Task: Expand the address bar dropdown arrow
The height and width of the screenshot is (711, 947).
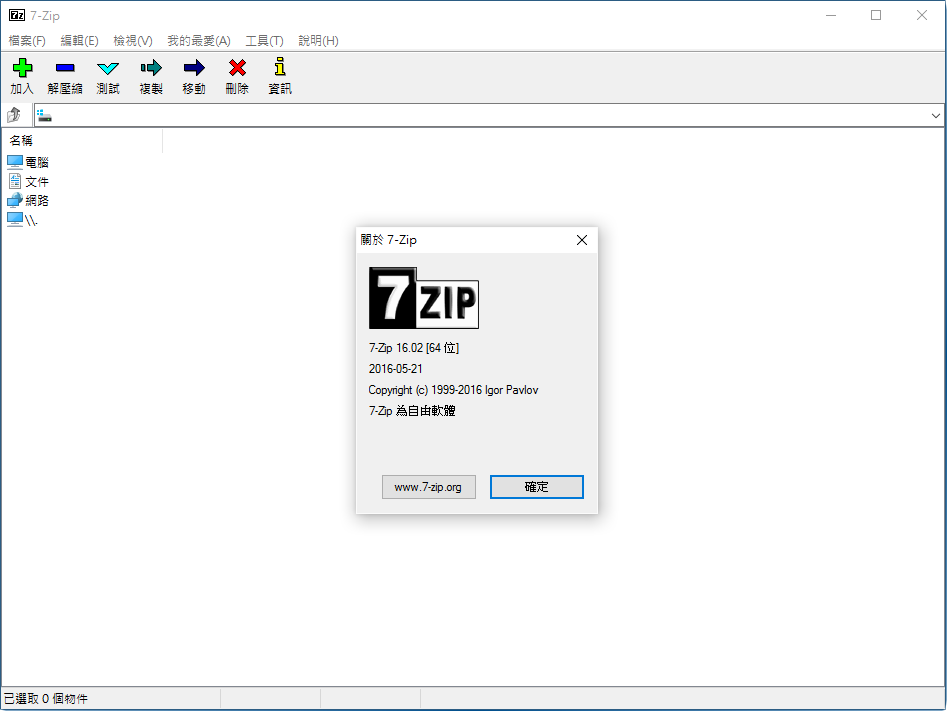Action: 936,116
